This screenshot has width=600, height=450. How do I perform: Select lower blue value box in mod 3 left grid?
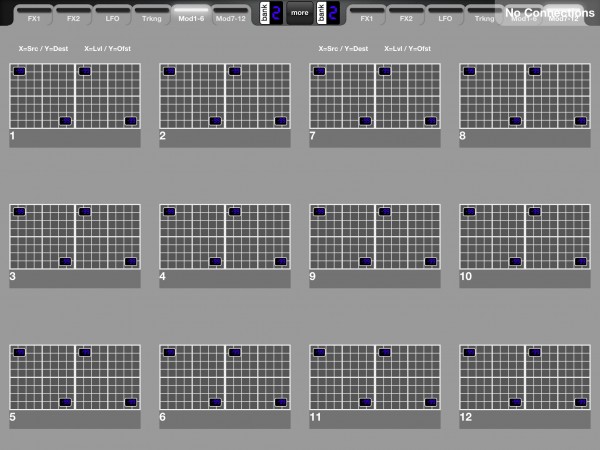65,261
